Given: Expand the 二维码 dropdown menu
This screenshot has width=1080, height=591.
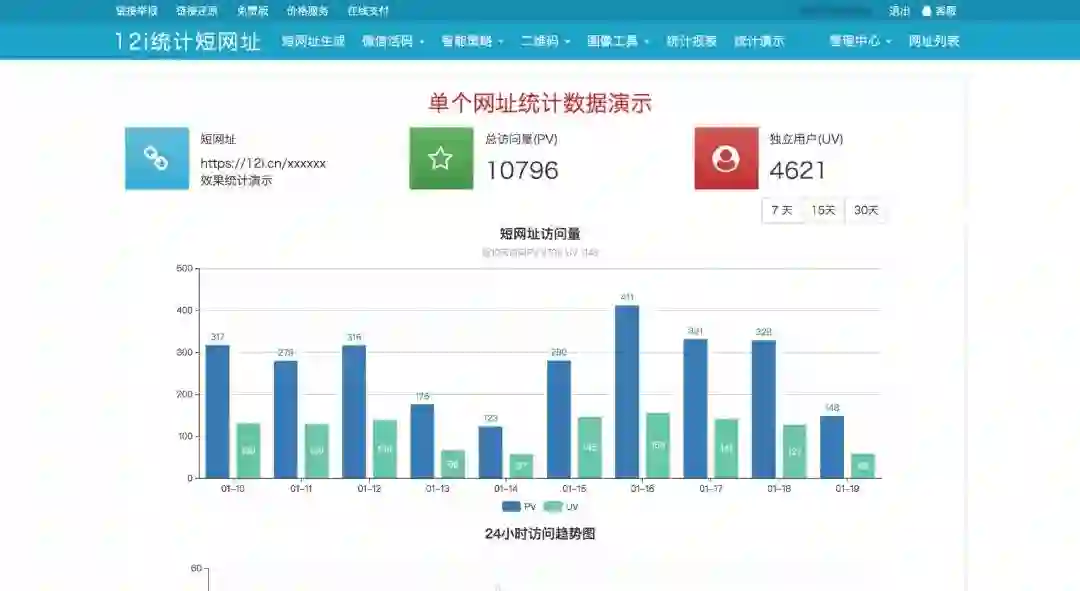Looking at the screenshot, I should (x=545, y=41).
